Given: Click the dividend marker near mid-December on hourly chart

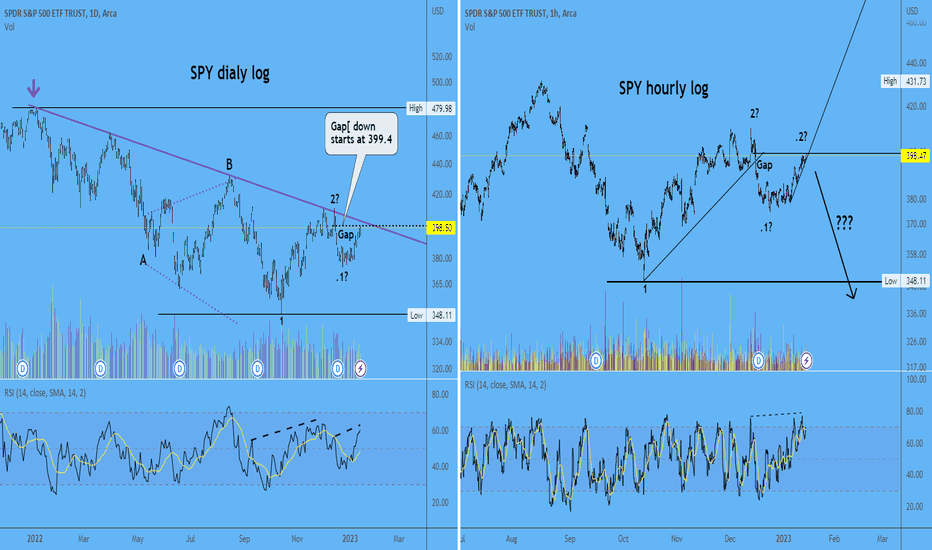Looking at the screenshot, I should [x=758, y=360].
